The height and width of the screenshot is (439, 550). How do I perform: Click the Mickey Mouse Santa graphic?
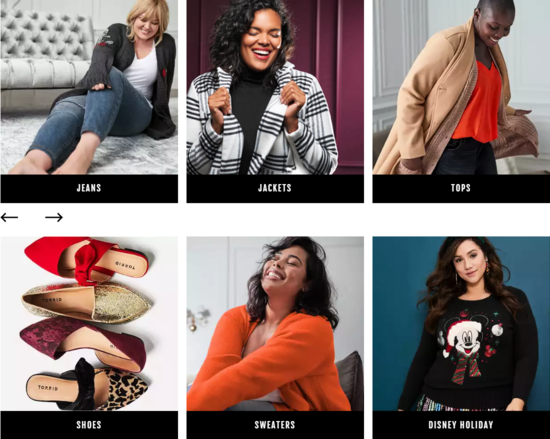468,345
